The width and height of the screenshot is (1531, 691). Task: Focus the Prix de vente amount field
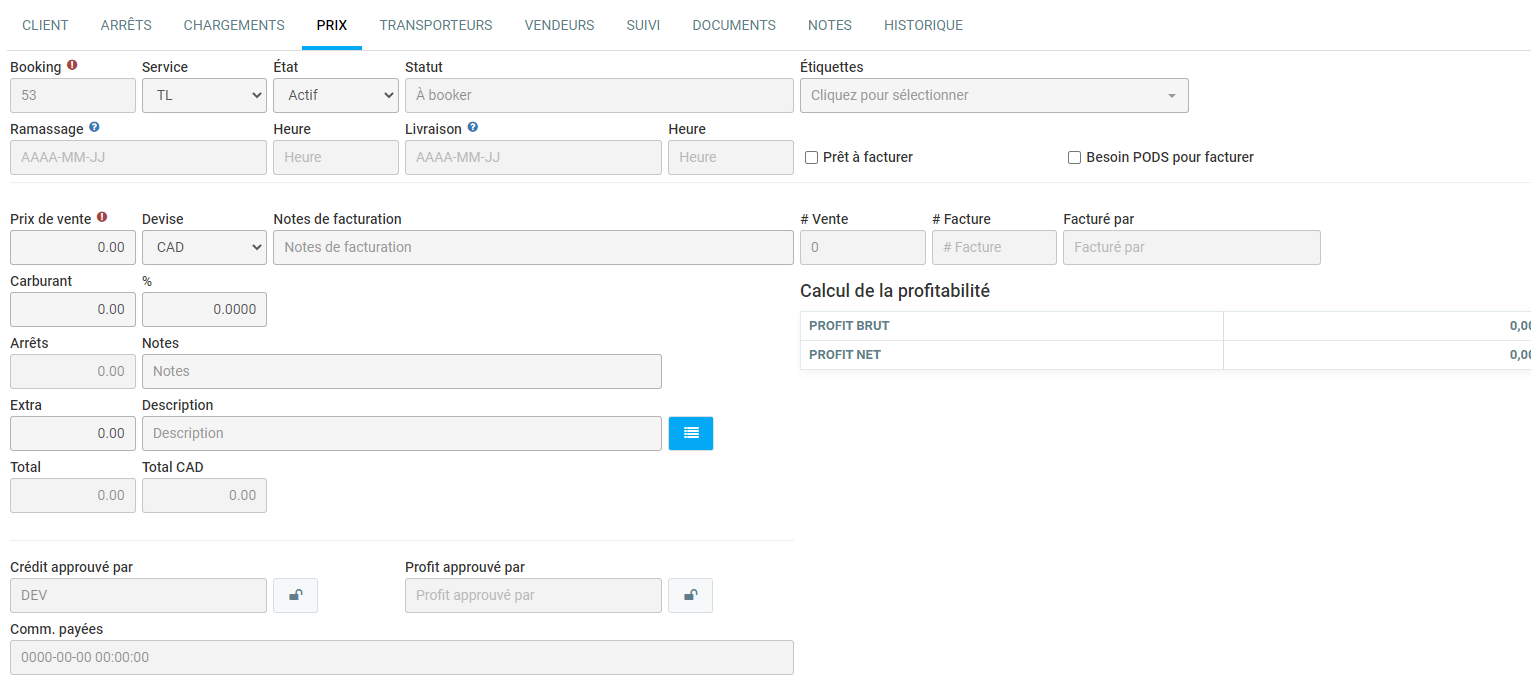[x=72, y=247]
